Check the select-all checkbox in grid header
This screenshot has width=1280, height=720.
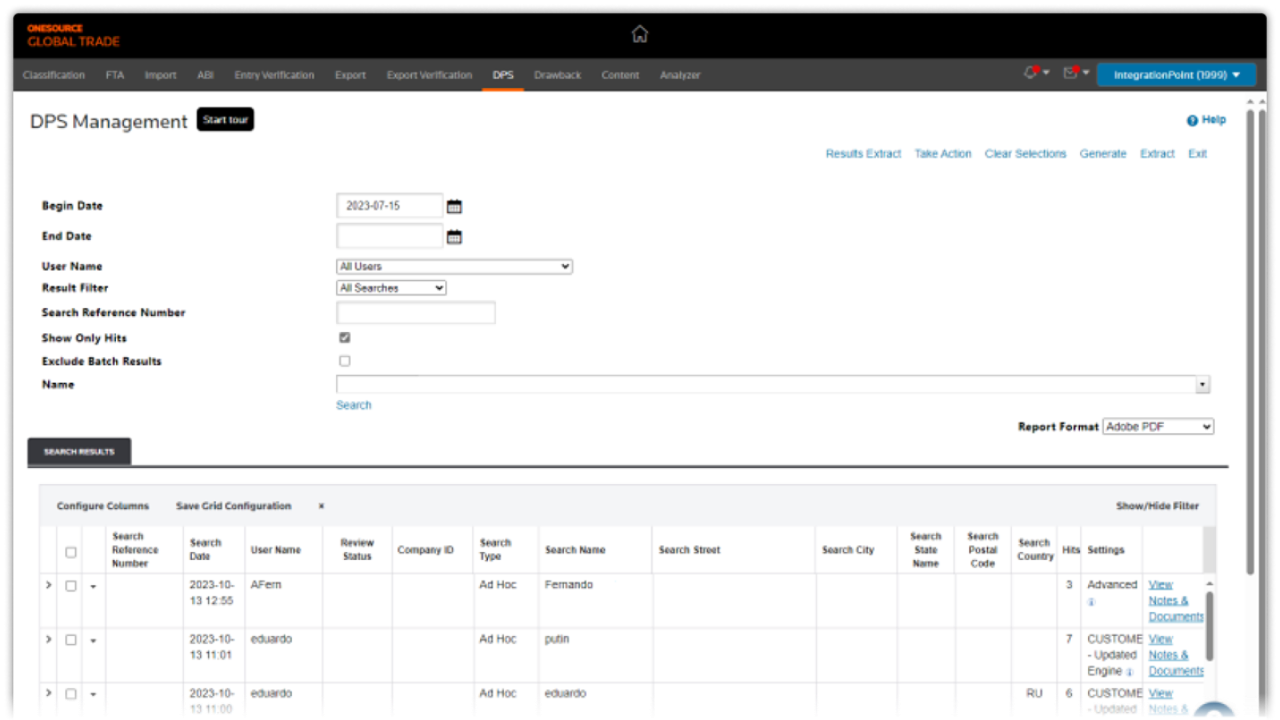click(x=71, y=552)
